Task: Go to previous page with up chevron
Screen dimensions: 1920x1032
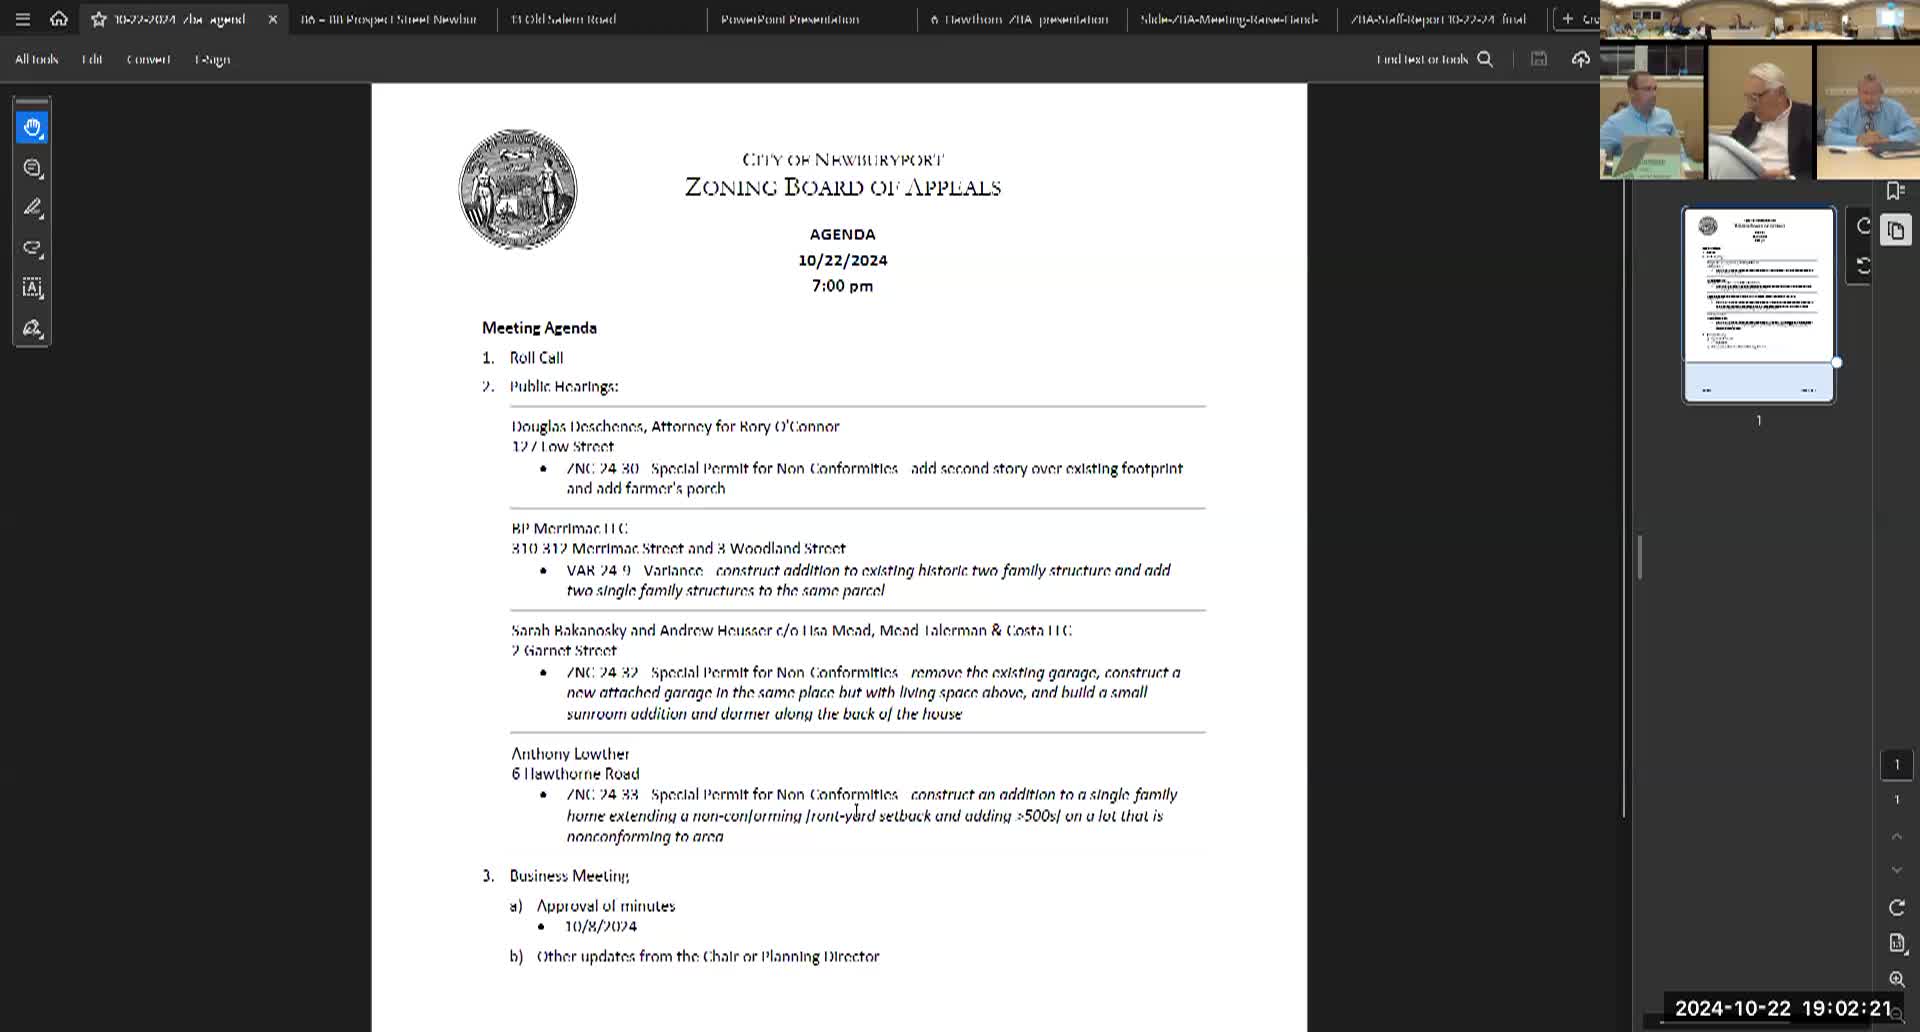Action: [1896, 836]
